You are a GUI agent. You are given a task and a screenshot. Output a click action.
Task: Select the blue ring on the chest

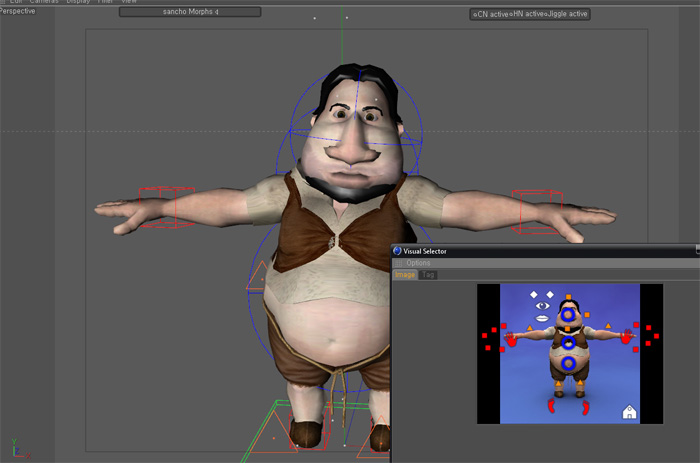[568, 343]
